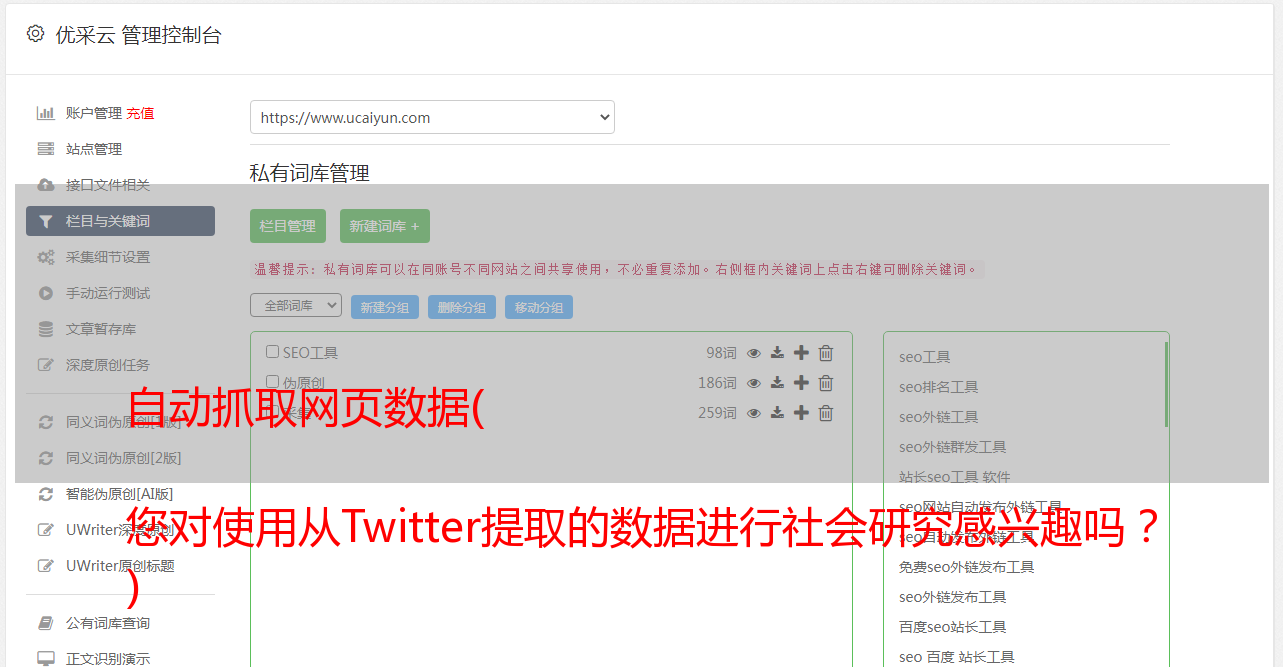Click the server icon for 站点管理
1283x667 pixels.
(46, 149)
